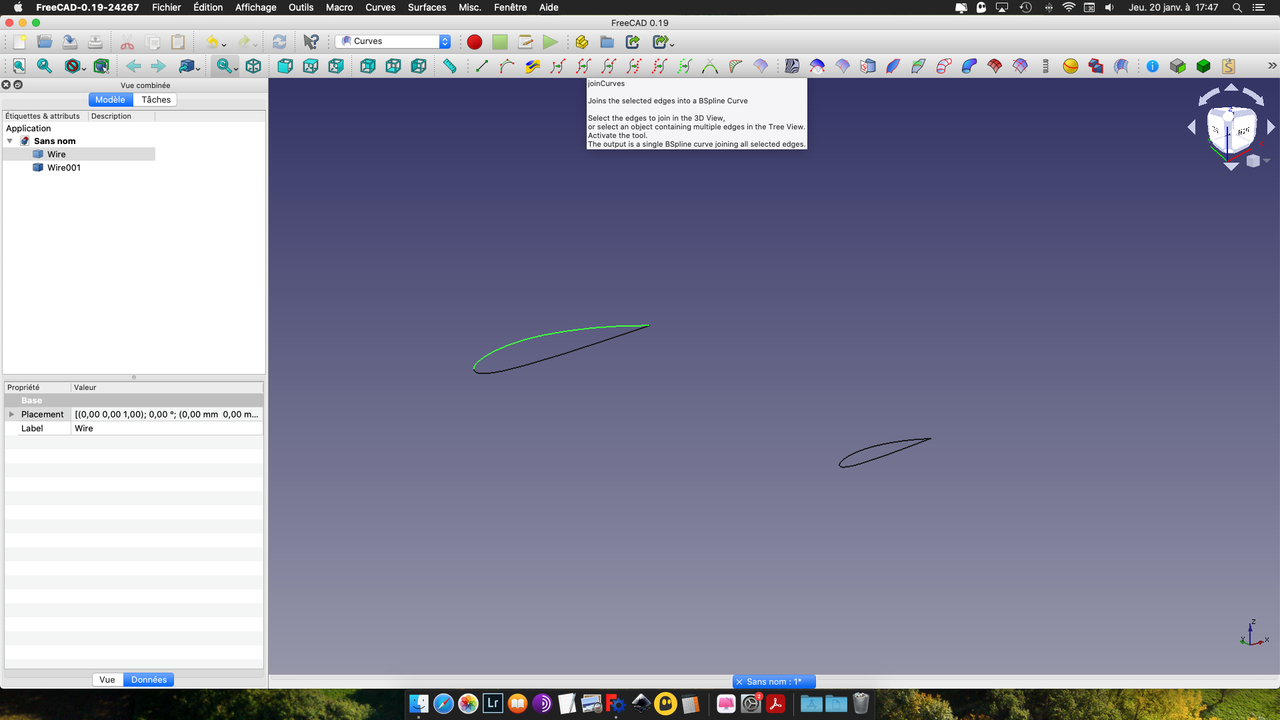Click the Refresh recompute icon
Viewport: 1280px width, 720px height.
[x=279, y=42]
